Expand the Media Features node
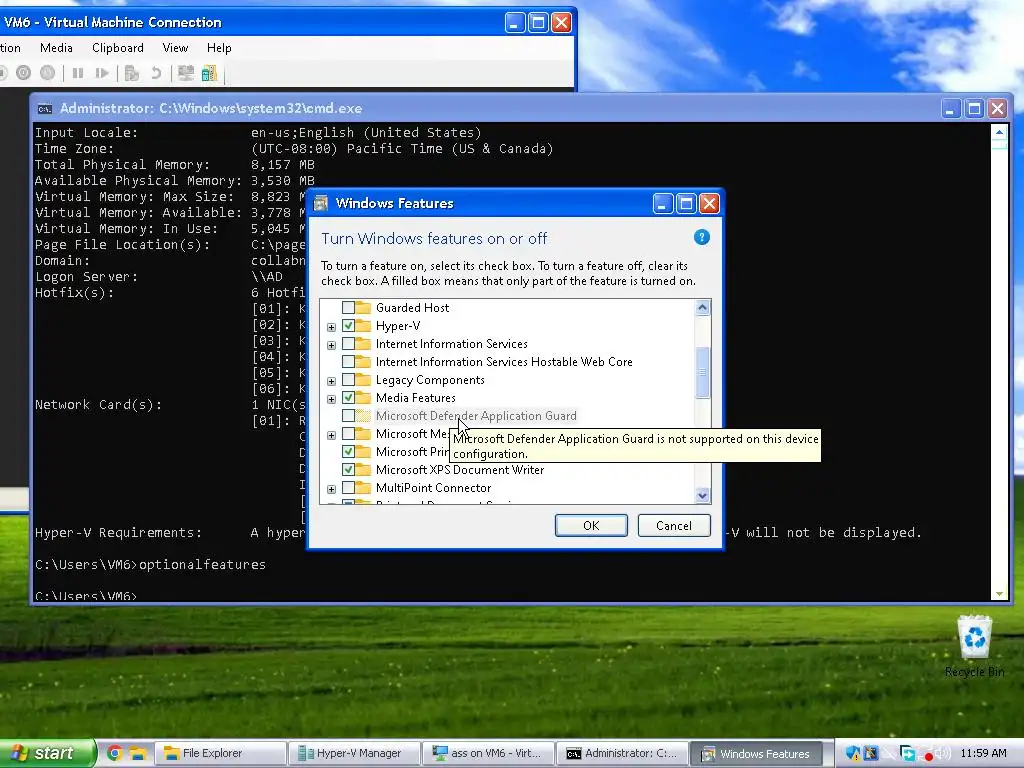Viewport: 1024px width, 768px height. click(332, 399)
